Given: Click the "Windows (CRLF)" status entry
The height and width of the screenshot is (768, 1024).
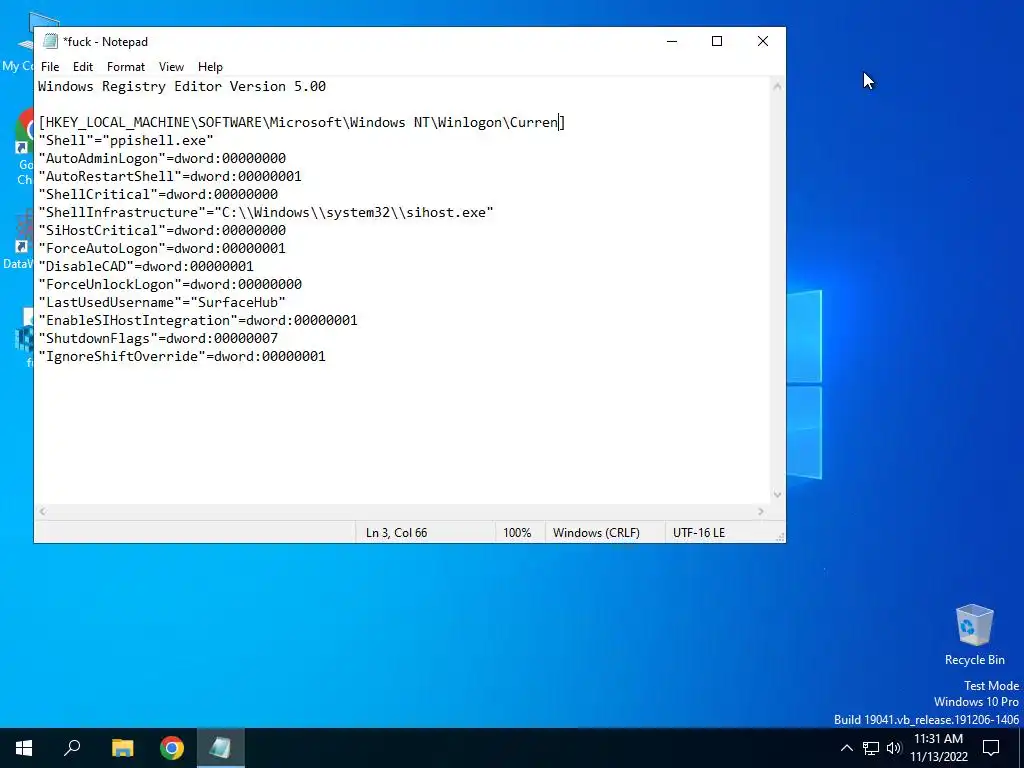Looking at the screenshot, I should (x=596, y=533).
